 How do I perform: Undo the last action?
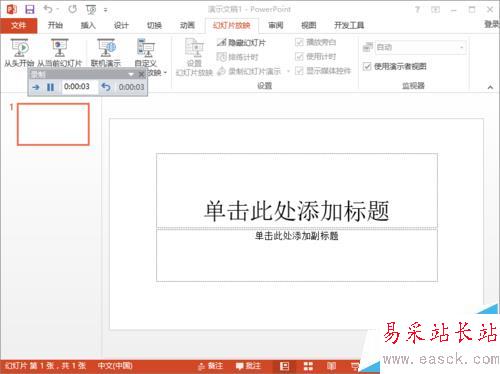[48, 9]
